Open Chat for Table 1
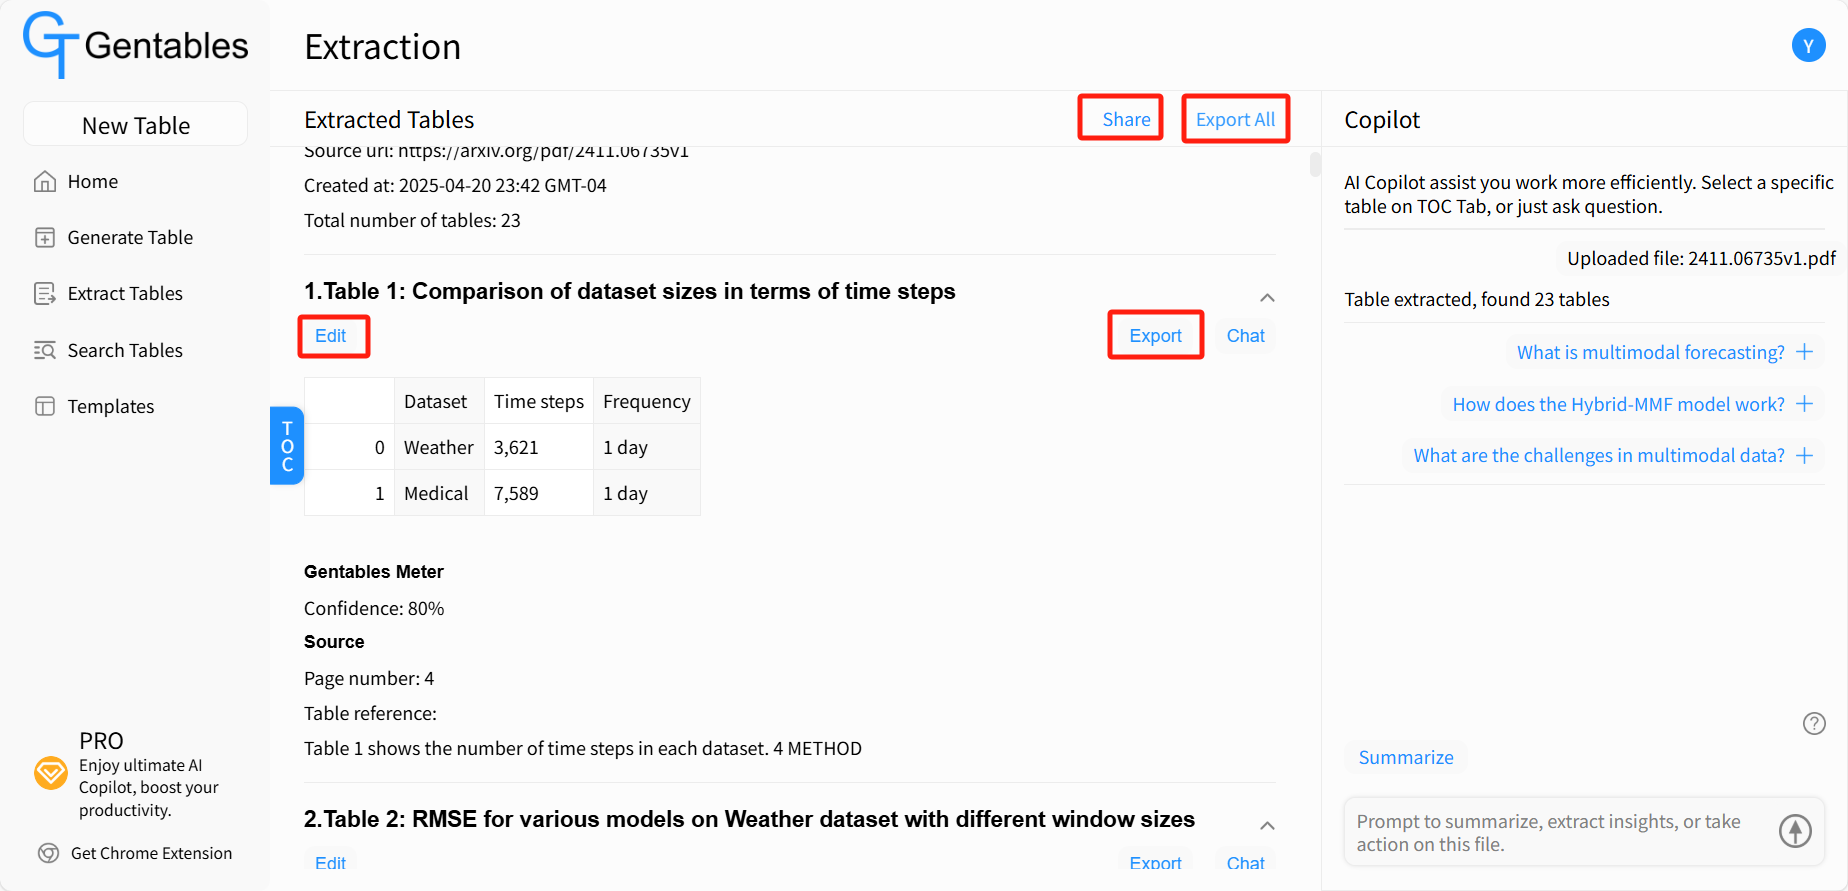Image resolution: width=1848 pixels, height=891 pixels. click(1245, 336)
